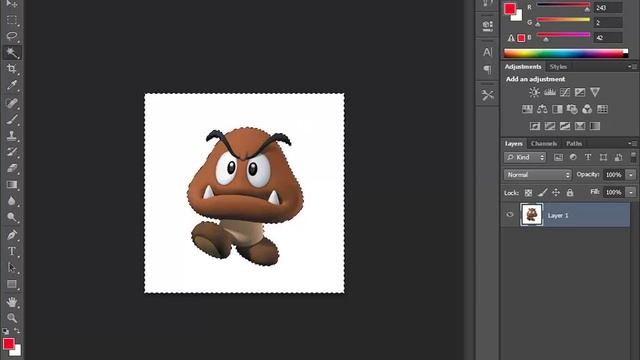
Task: Add Brightness/Contrast sun adjustment
Action: pyautogui.click(x=534, y=93)
